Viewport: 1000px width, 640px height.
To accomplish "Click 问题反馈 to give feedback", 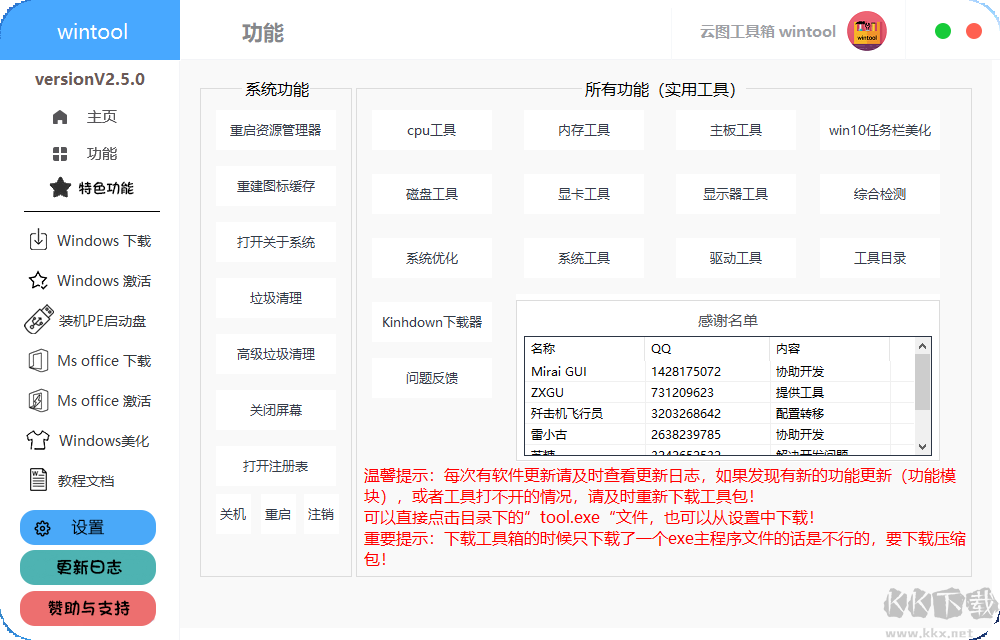I will [x=431, y=377].
